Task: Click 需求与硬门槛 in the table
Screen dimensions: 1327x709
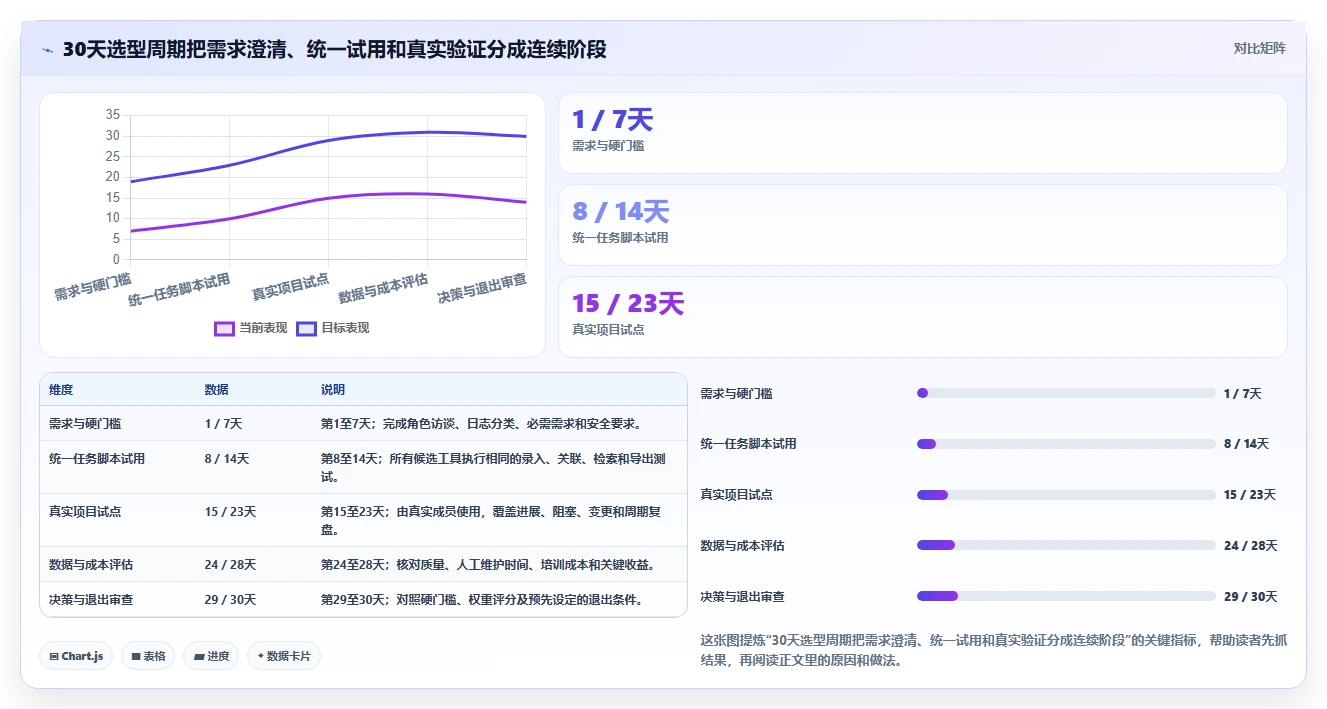Action: point(85,424)
